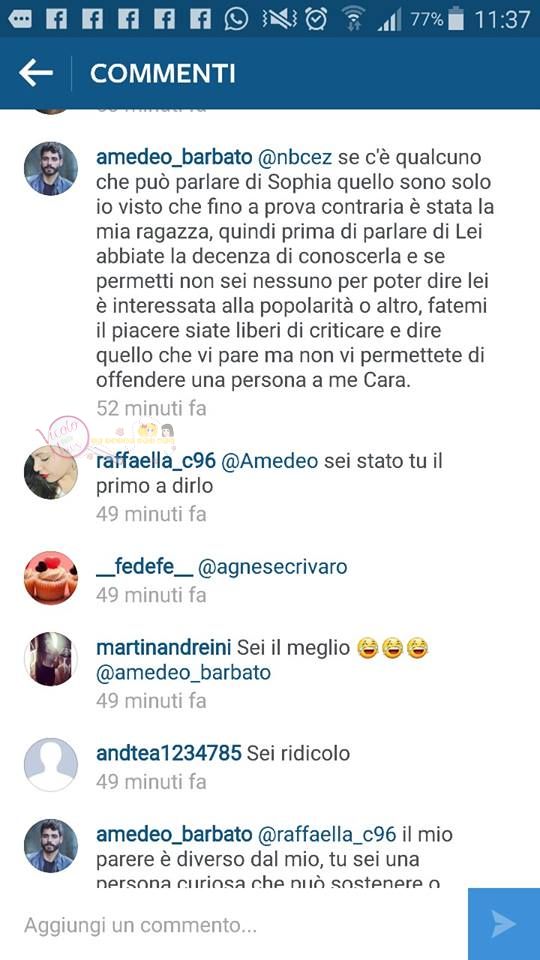Tap the back arrow in Commenti header
Viewport: 540px width, 960px height.
[x=36, y=73]
